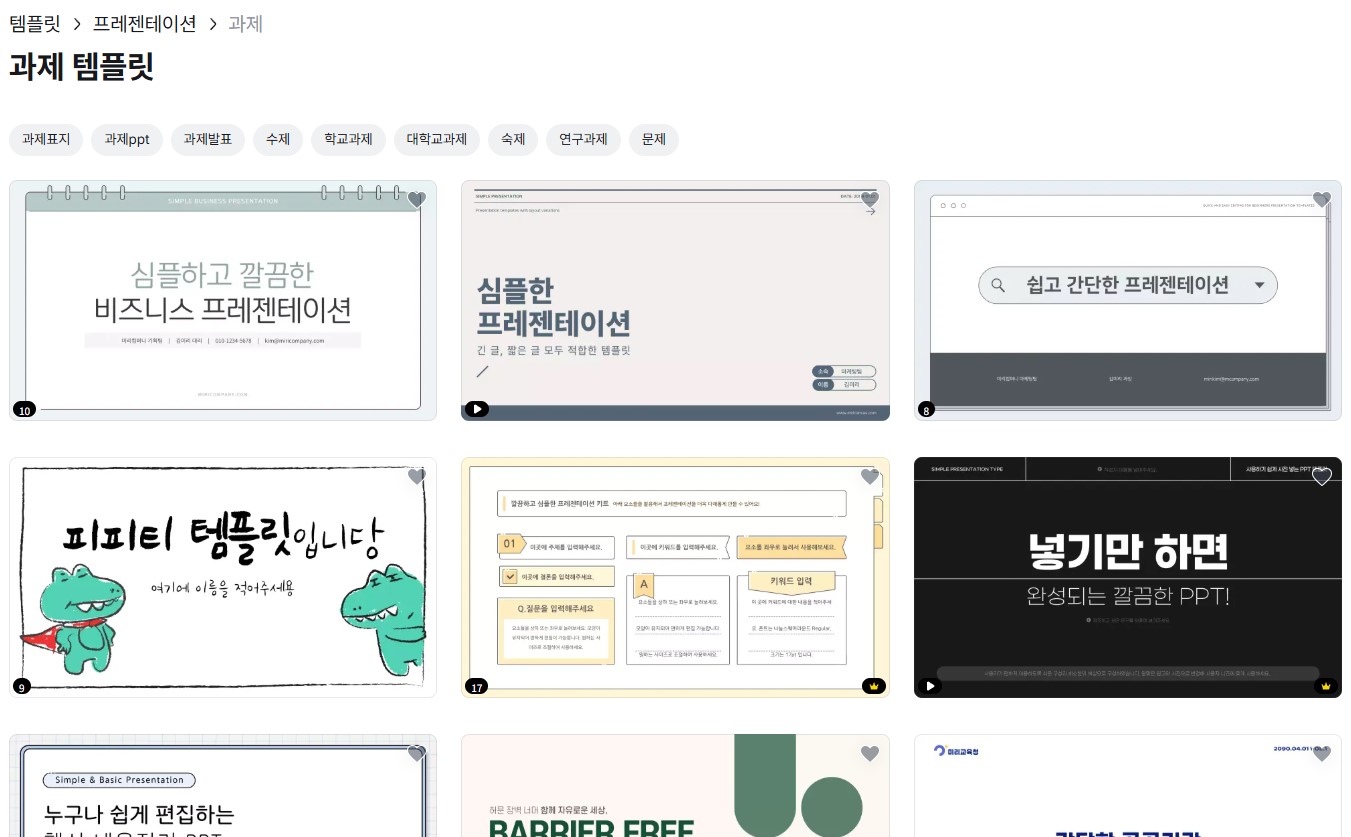The image size is (1351, 837).
Task: Select the 학교과제 filter chip
Action: point(348,140)
